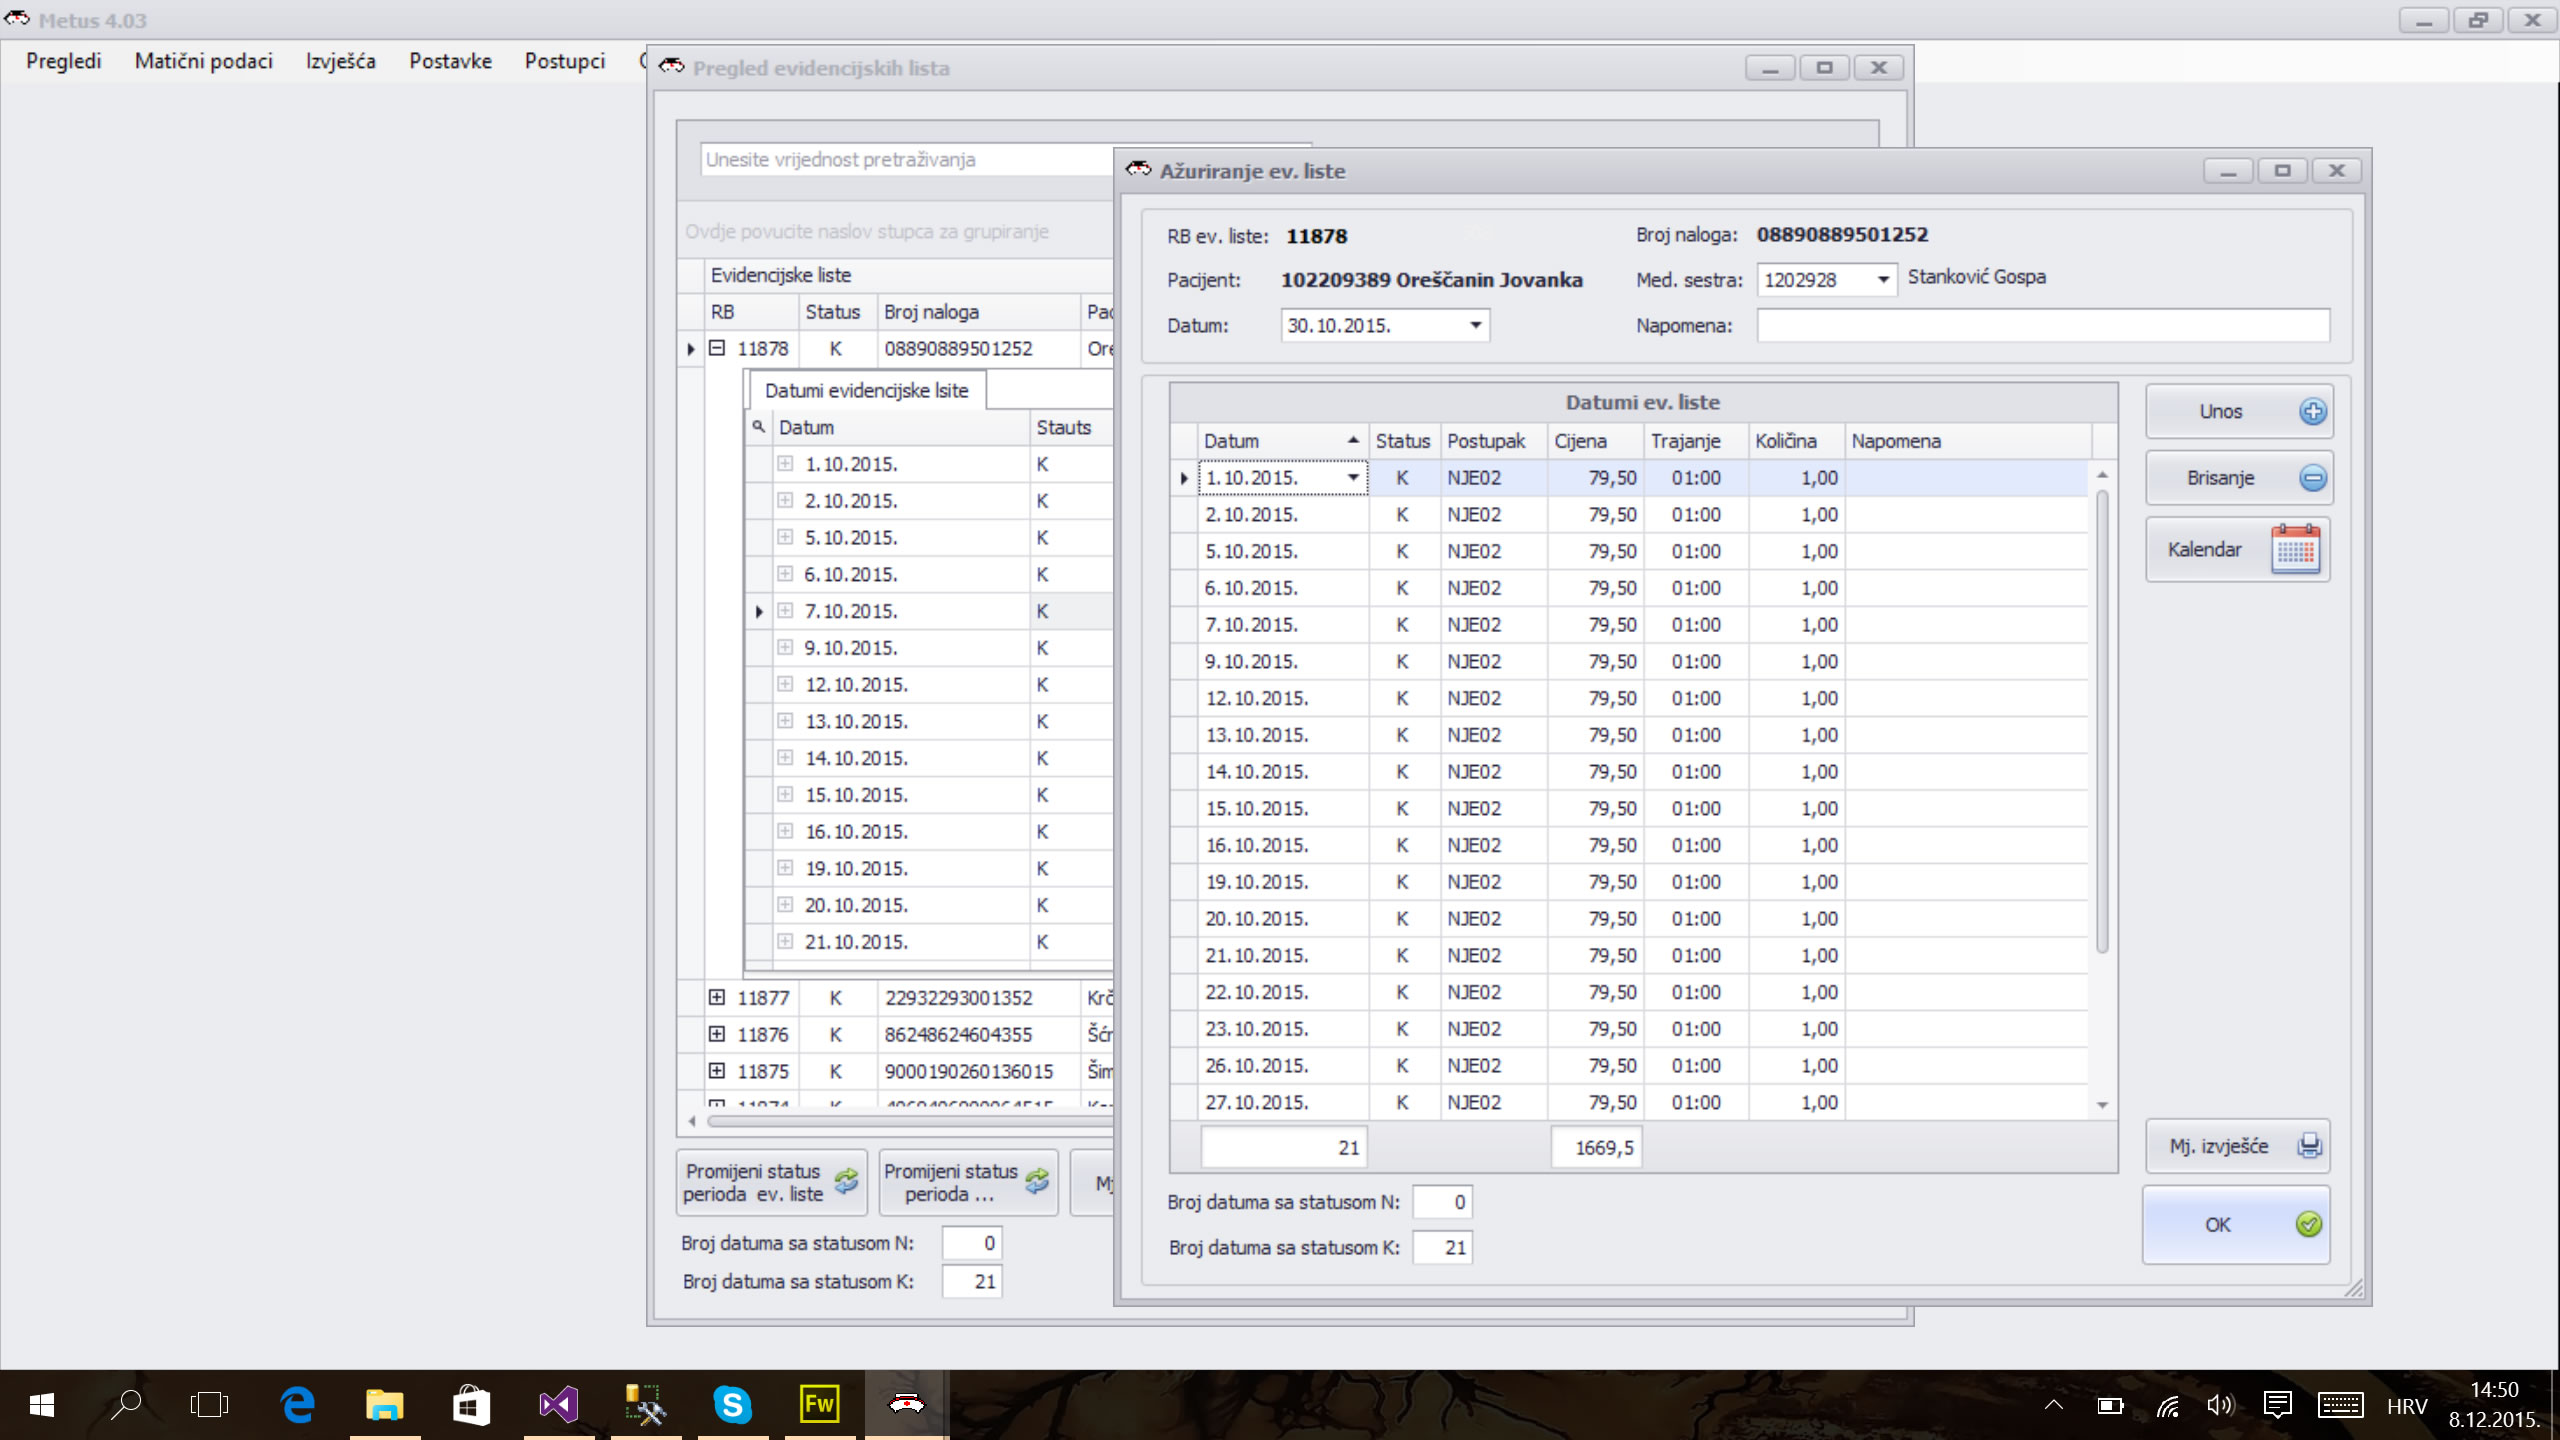Screen dimensions: 2560x1440
Task: Open the Kalendar calendar icon
Action: click(2295, 549)
